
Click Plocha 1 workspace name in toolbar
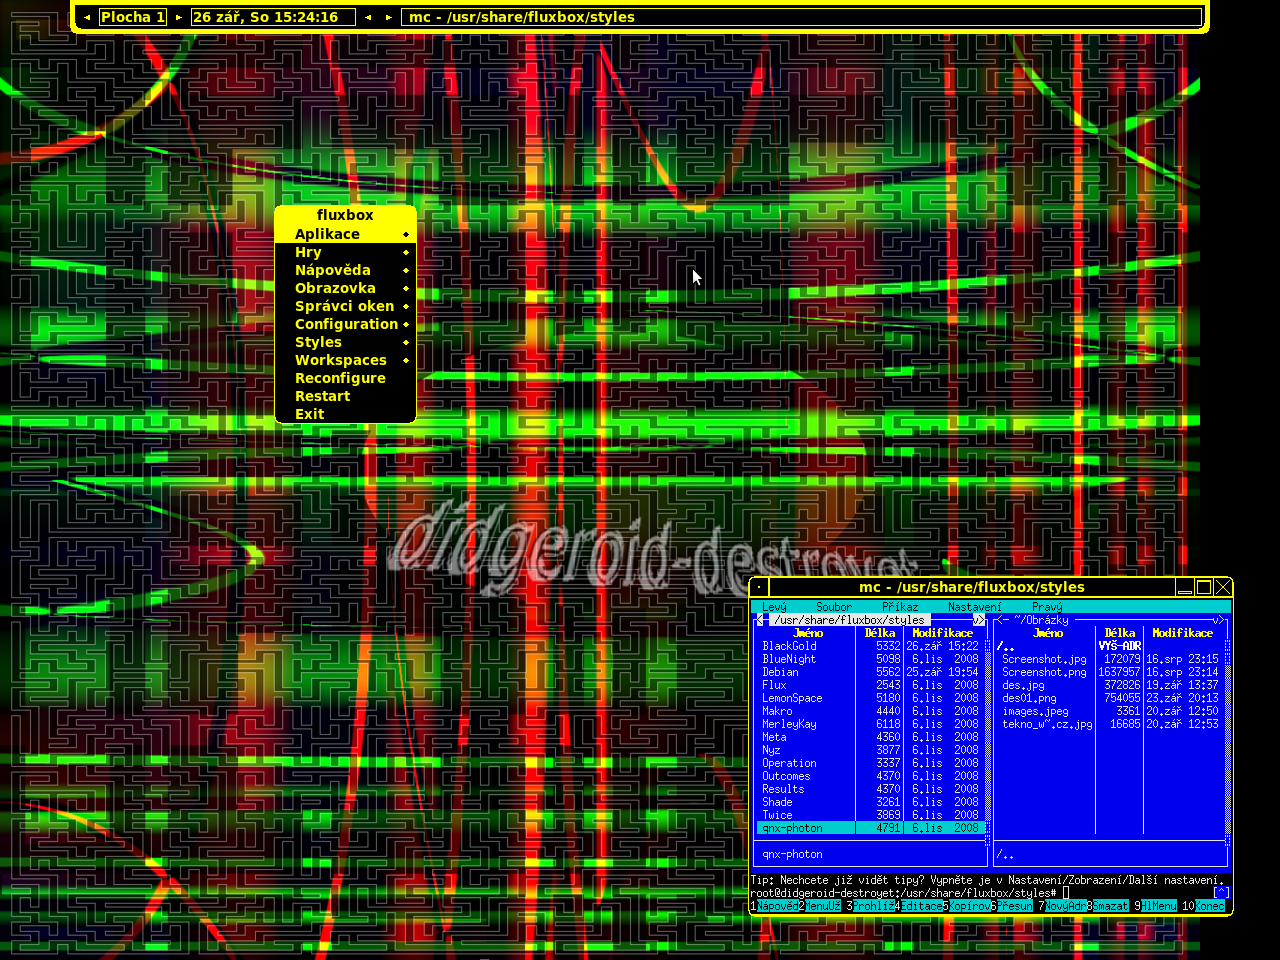(x=133, y=17)
